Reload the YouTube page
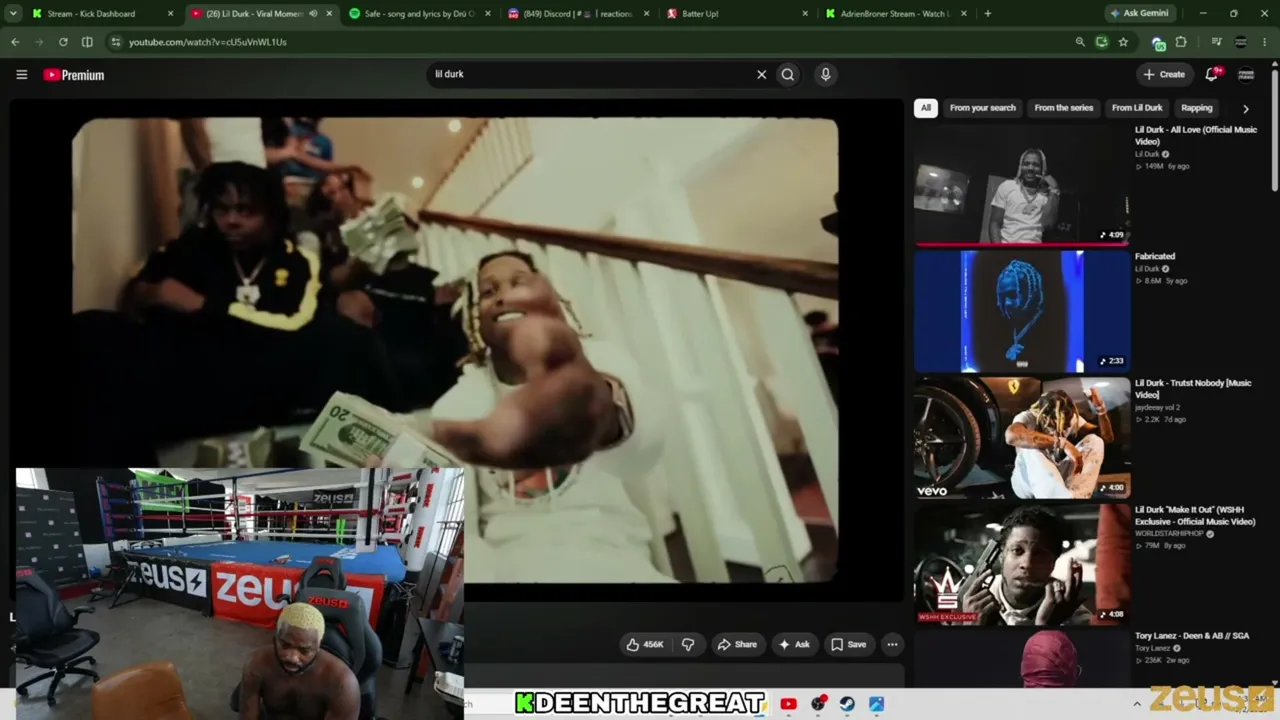Screen dimensions: 1280x720 click(x=63, y=42)
